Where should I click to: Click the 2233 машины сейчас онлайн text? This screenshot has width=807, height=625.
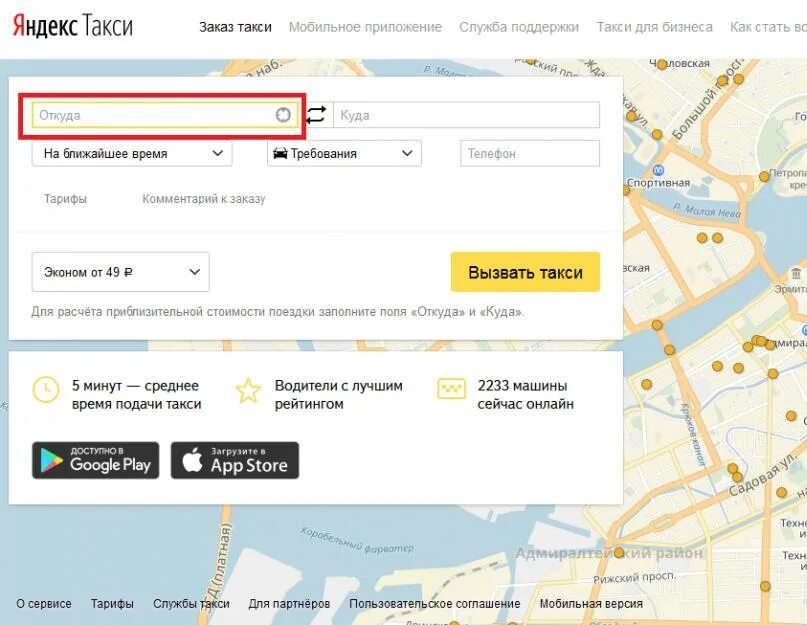(x=525, y=395)
